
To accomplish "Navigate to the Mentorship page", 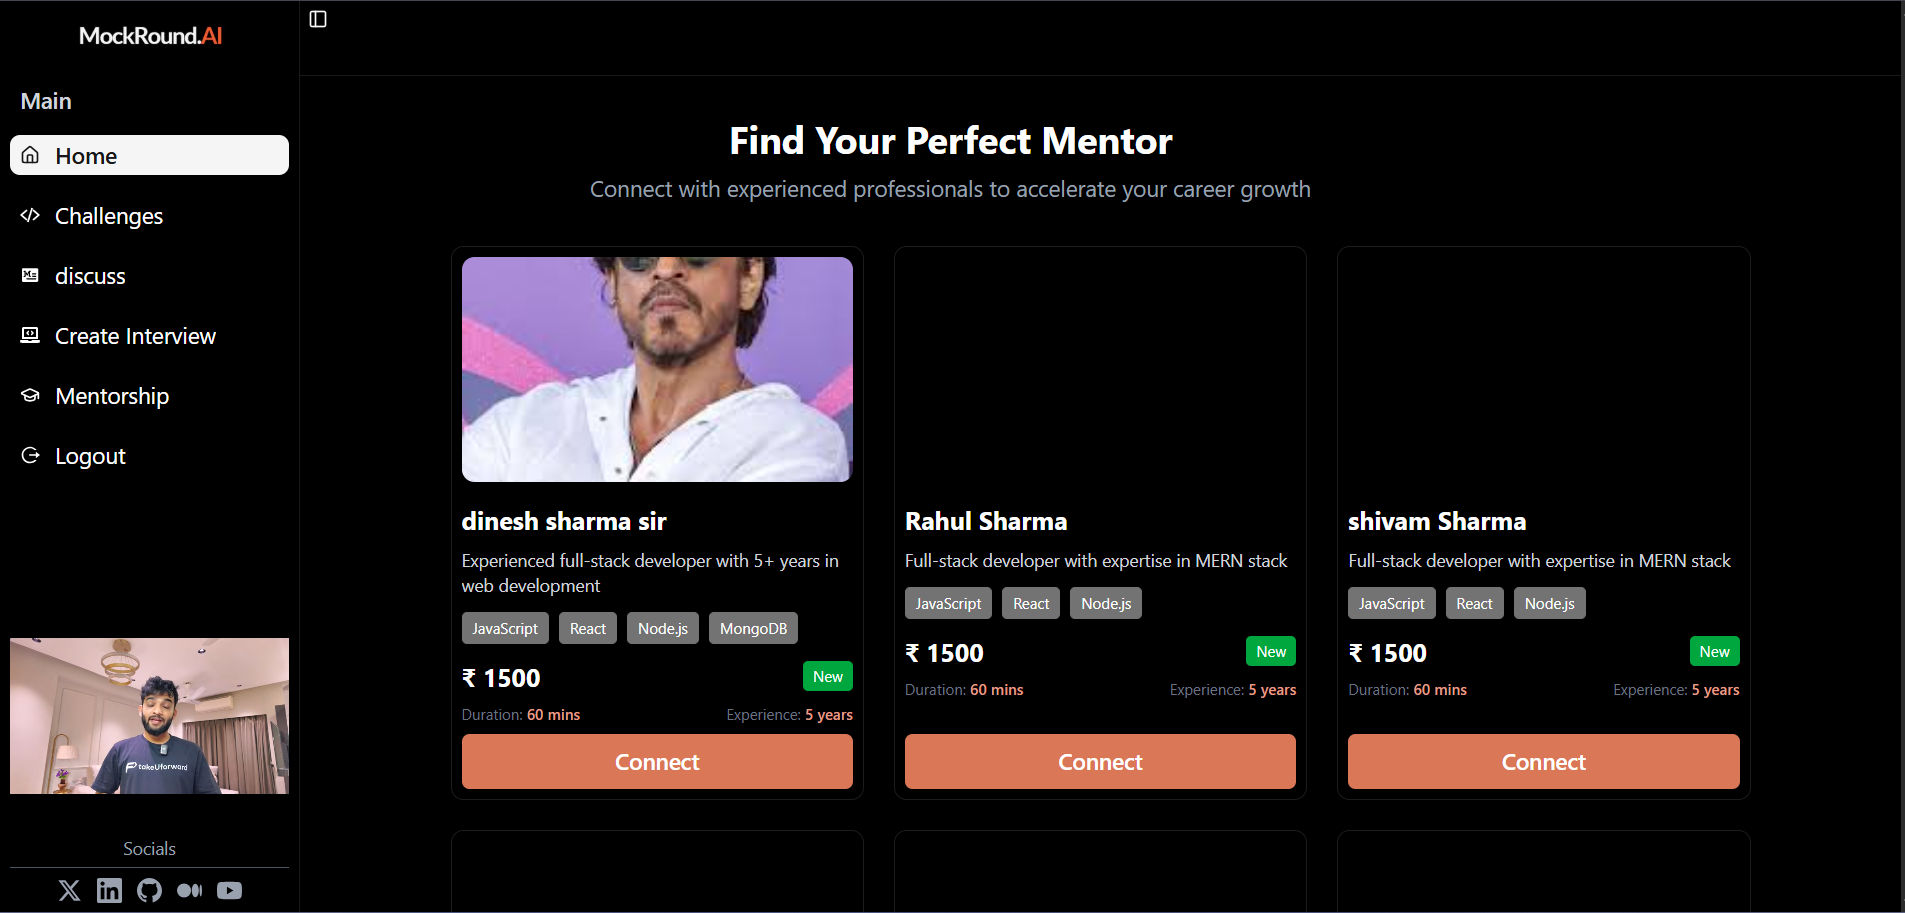I will (112, 396).
